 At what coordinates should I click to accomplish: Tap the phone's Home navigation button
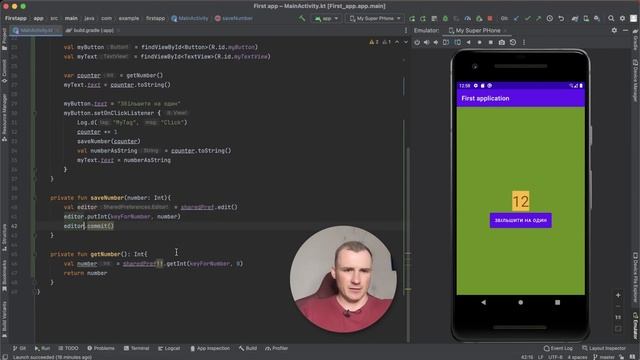tap(520, 302)
